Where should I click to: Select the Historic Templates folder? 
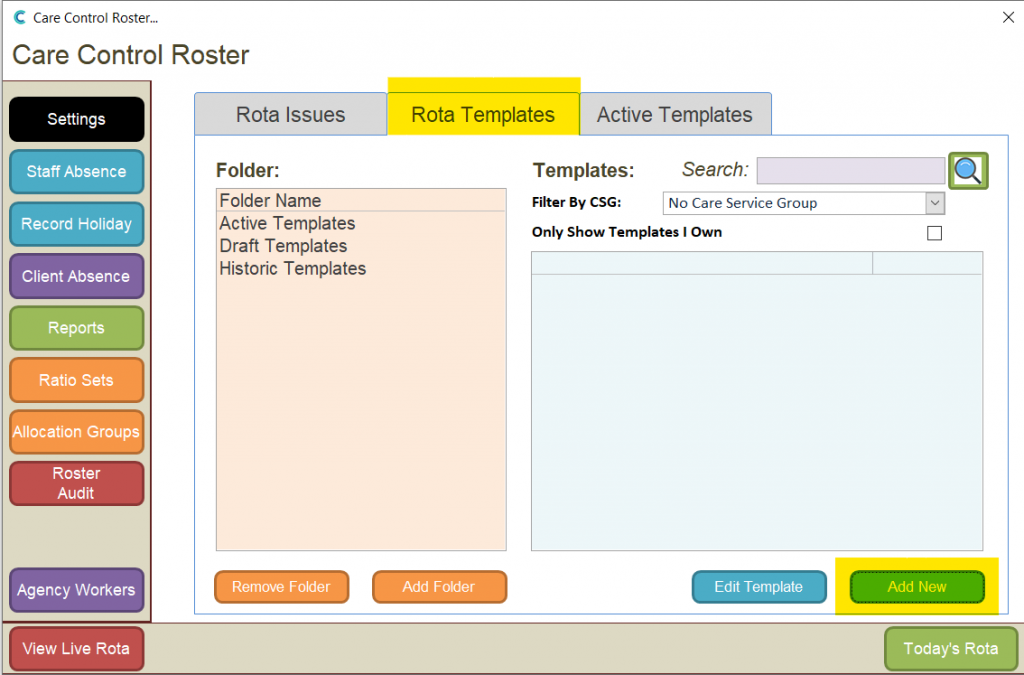point(361,268)
